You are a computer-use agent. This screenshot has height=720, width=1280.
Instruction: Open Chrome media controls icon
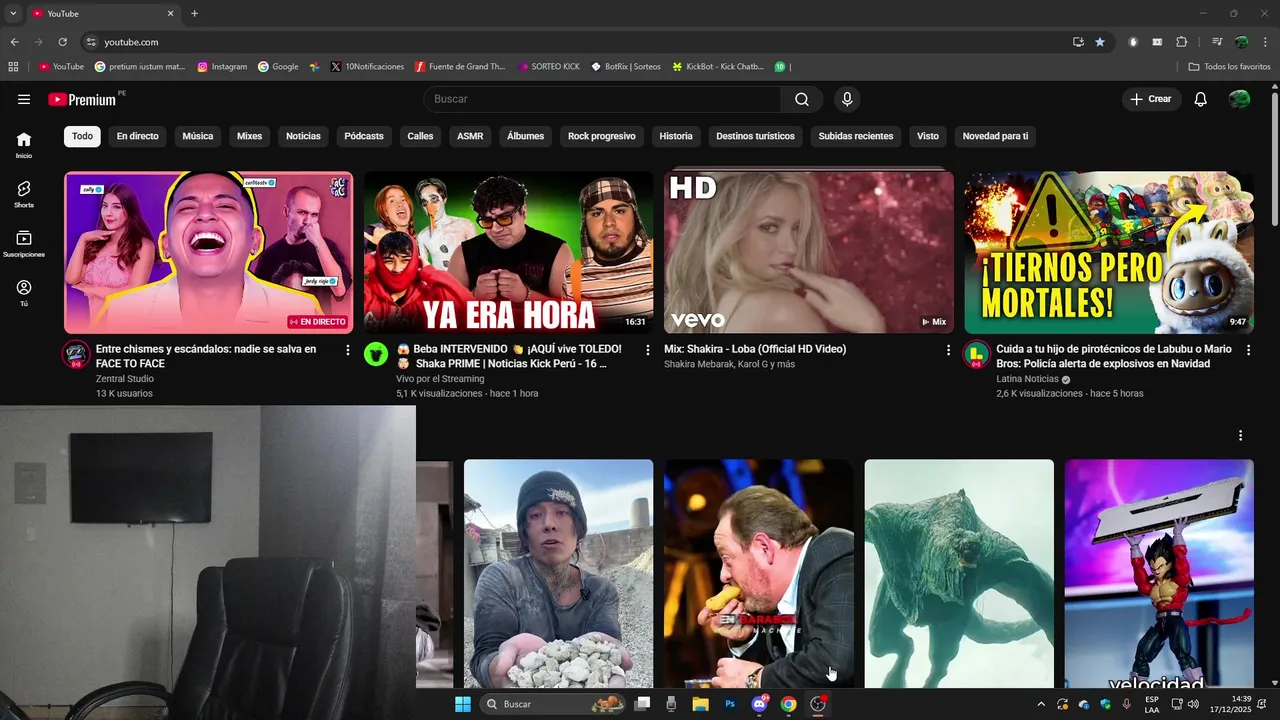1217,42
